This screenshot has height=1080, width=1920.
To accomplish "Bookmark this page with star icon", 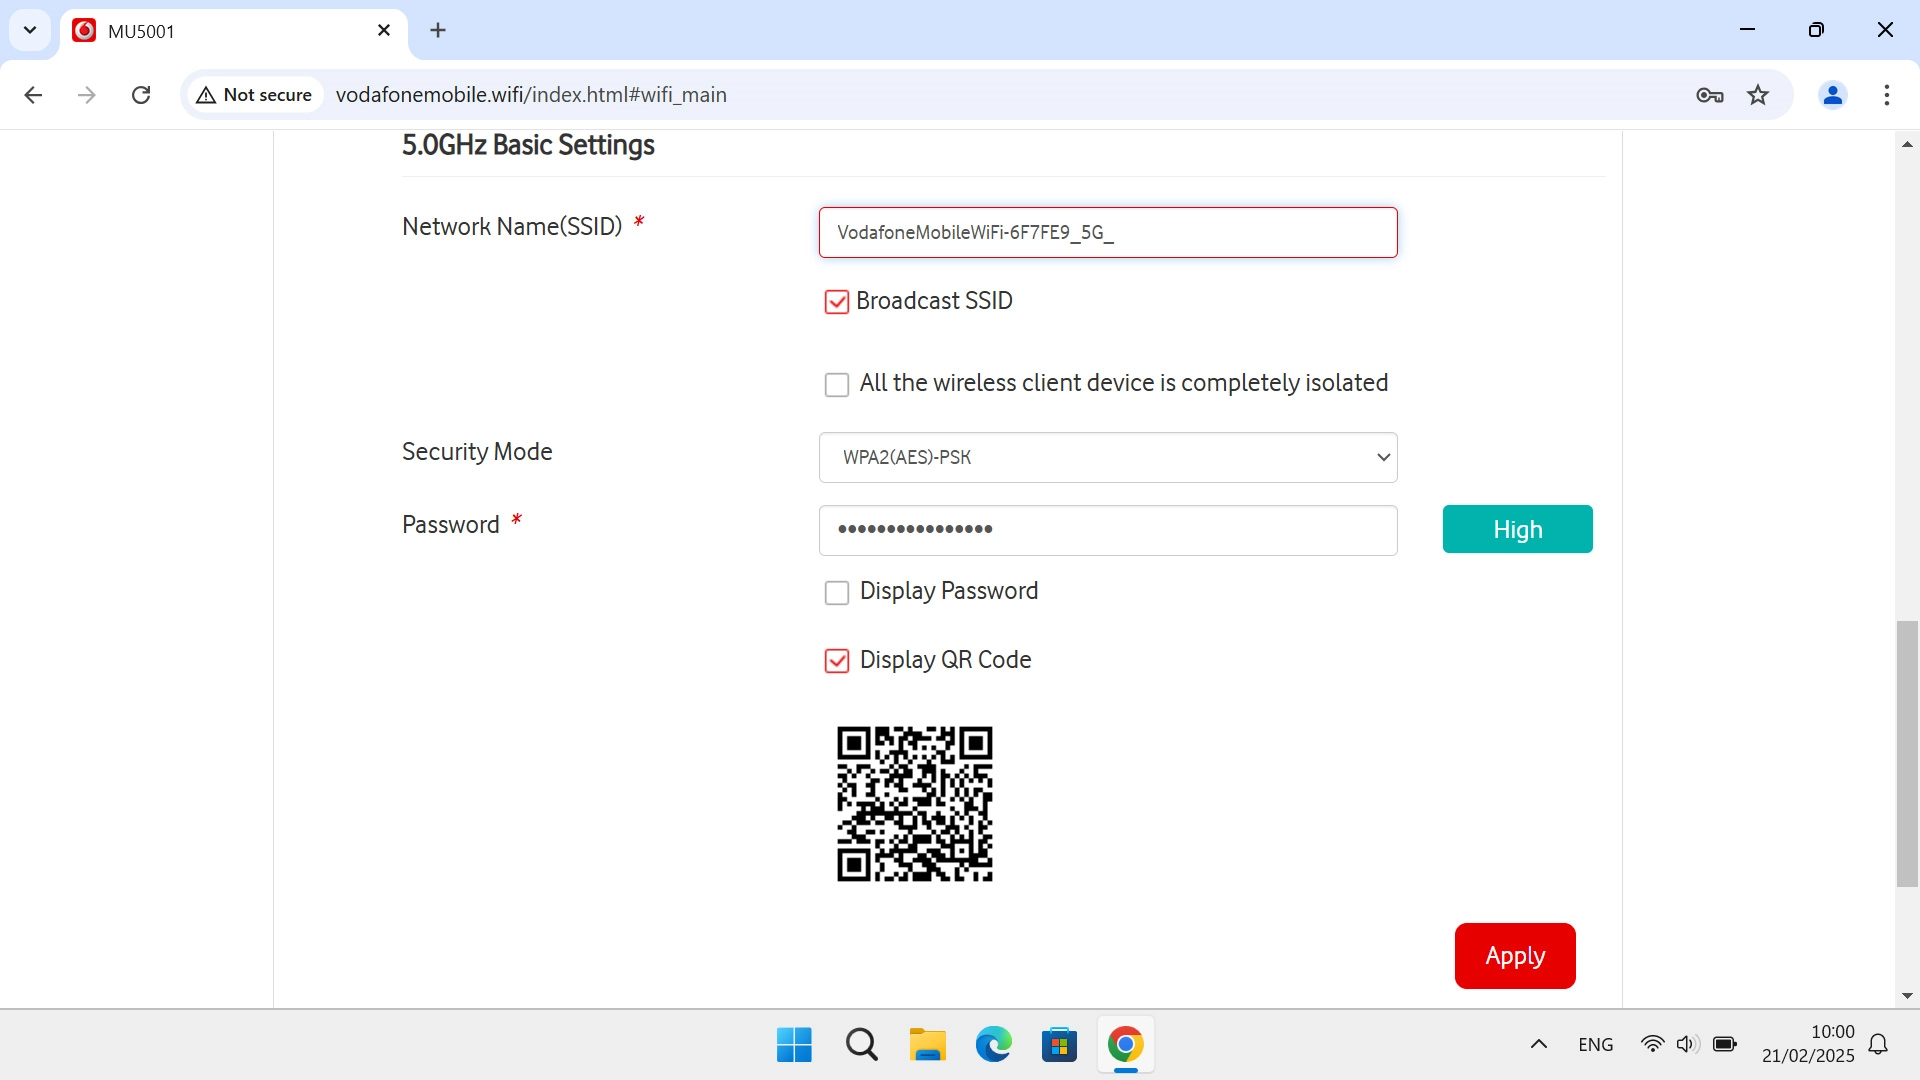I will click(1758, 95).
